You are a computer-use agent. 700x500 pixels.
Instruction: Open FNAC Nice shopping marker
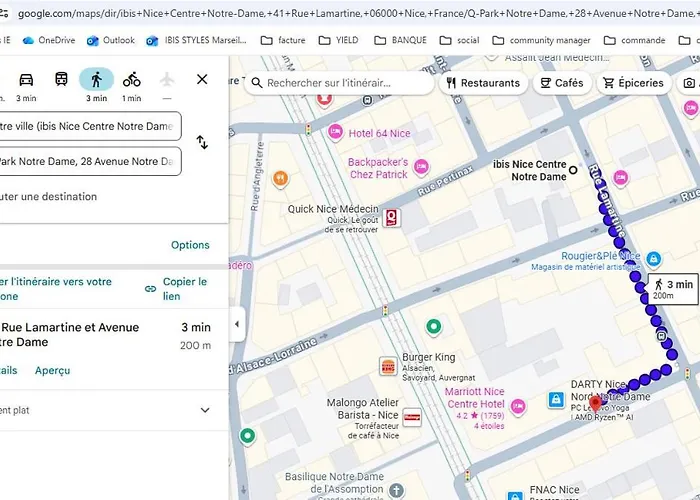[514, 496]
